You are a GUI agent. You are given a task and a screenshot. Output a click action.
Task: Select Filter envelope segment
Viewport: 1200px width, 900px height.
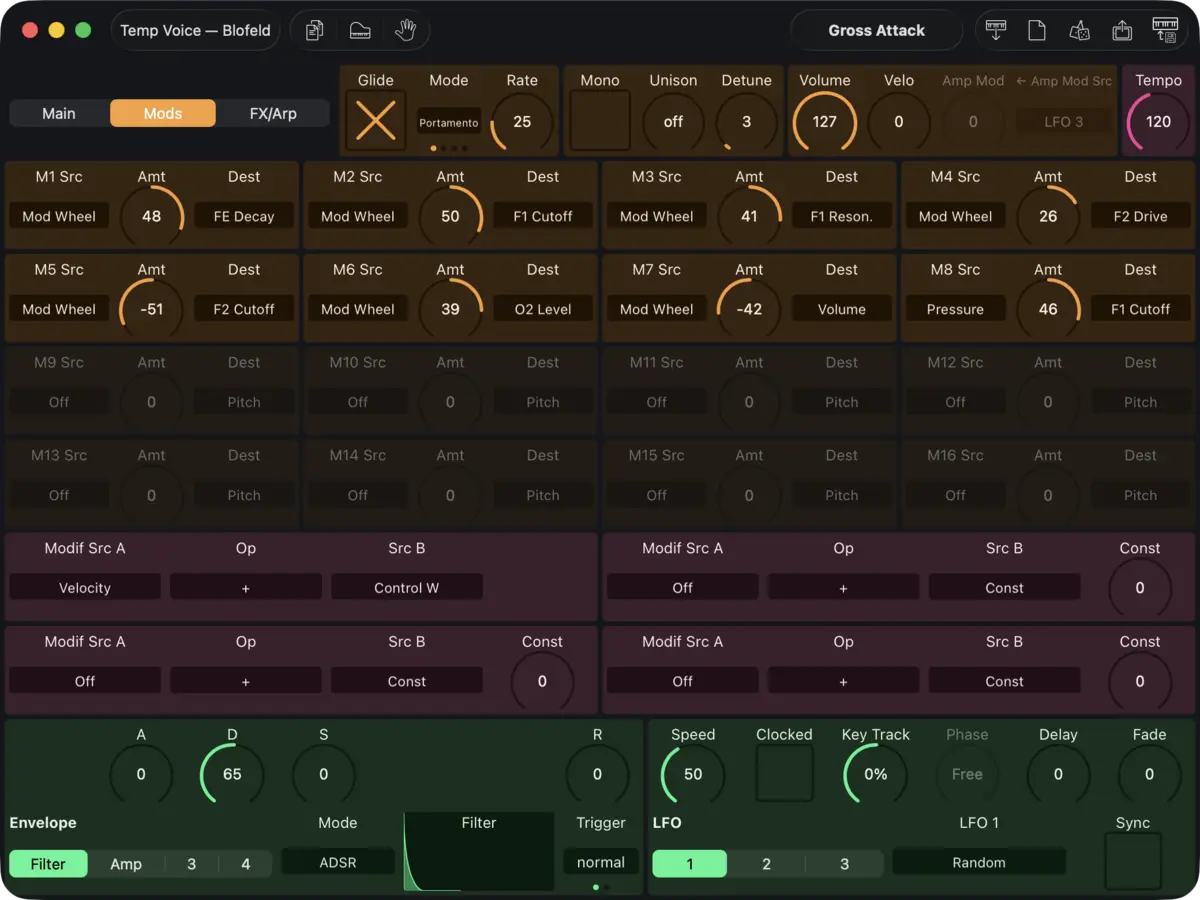point(48,864)
